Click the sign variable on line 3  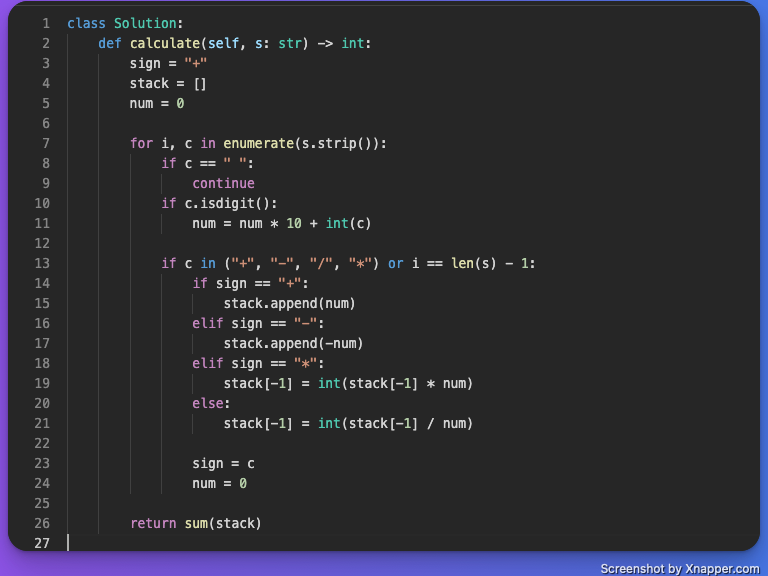click(x=145, y=64)
